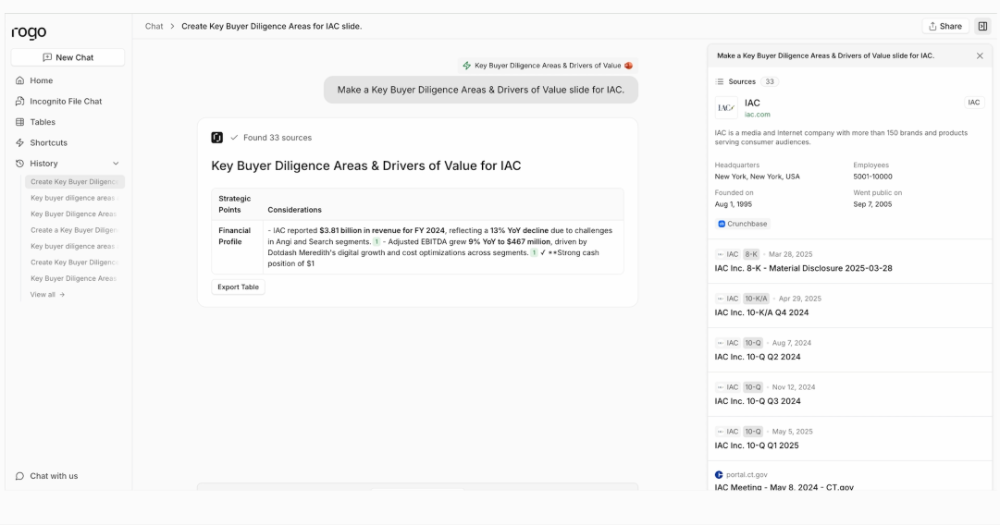
Task: Click View all in History
Action: tap(47, 294)
